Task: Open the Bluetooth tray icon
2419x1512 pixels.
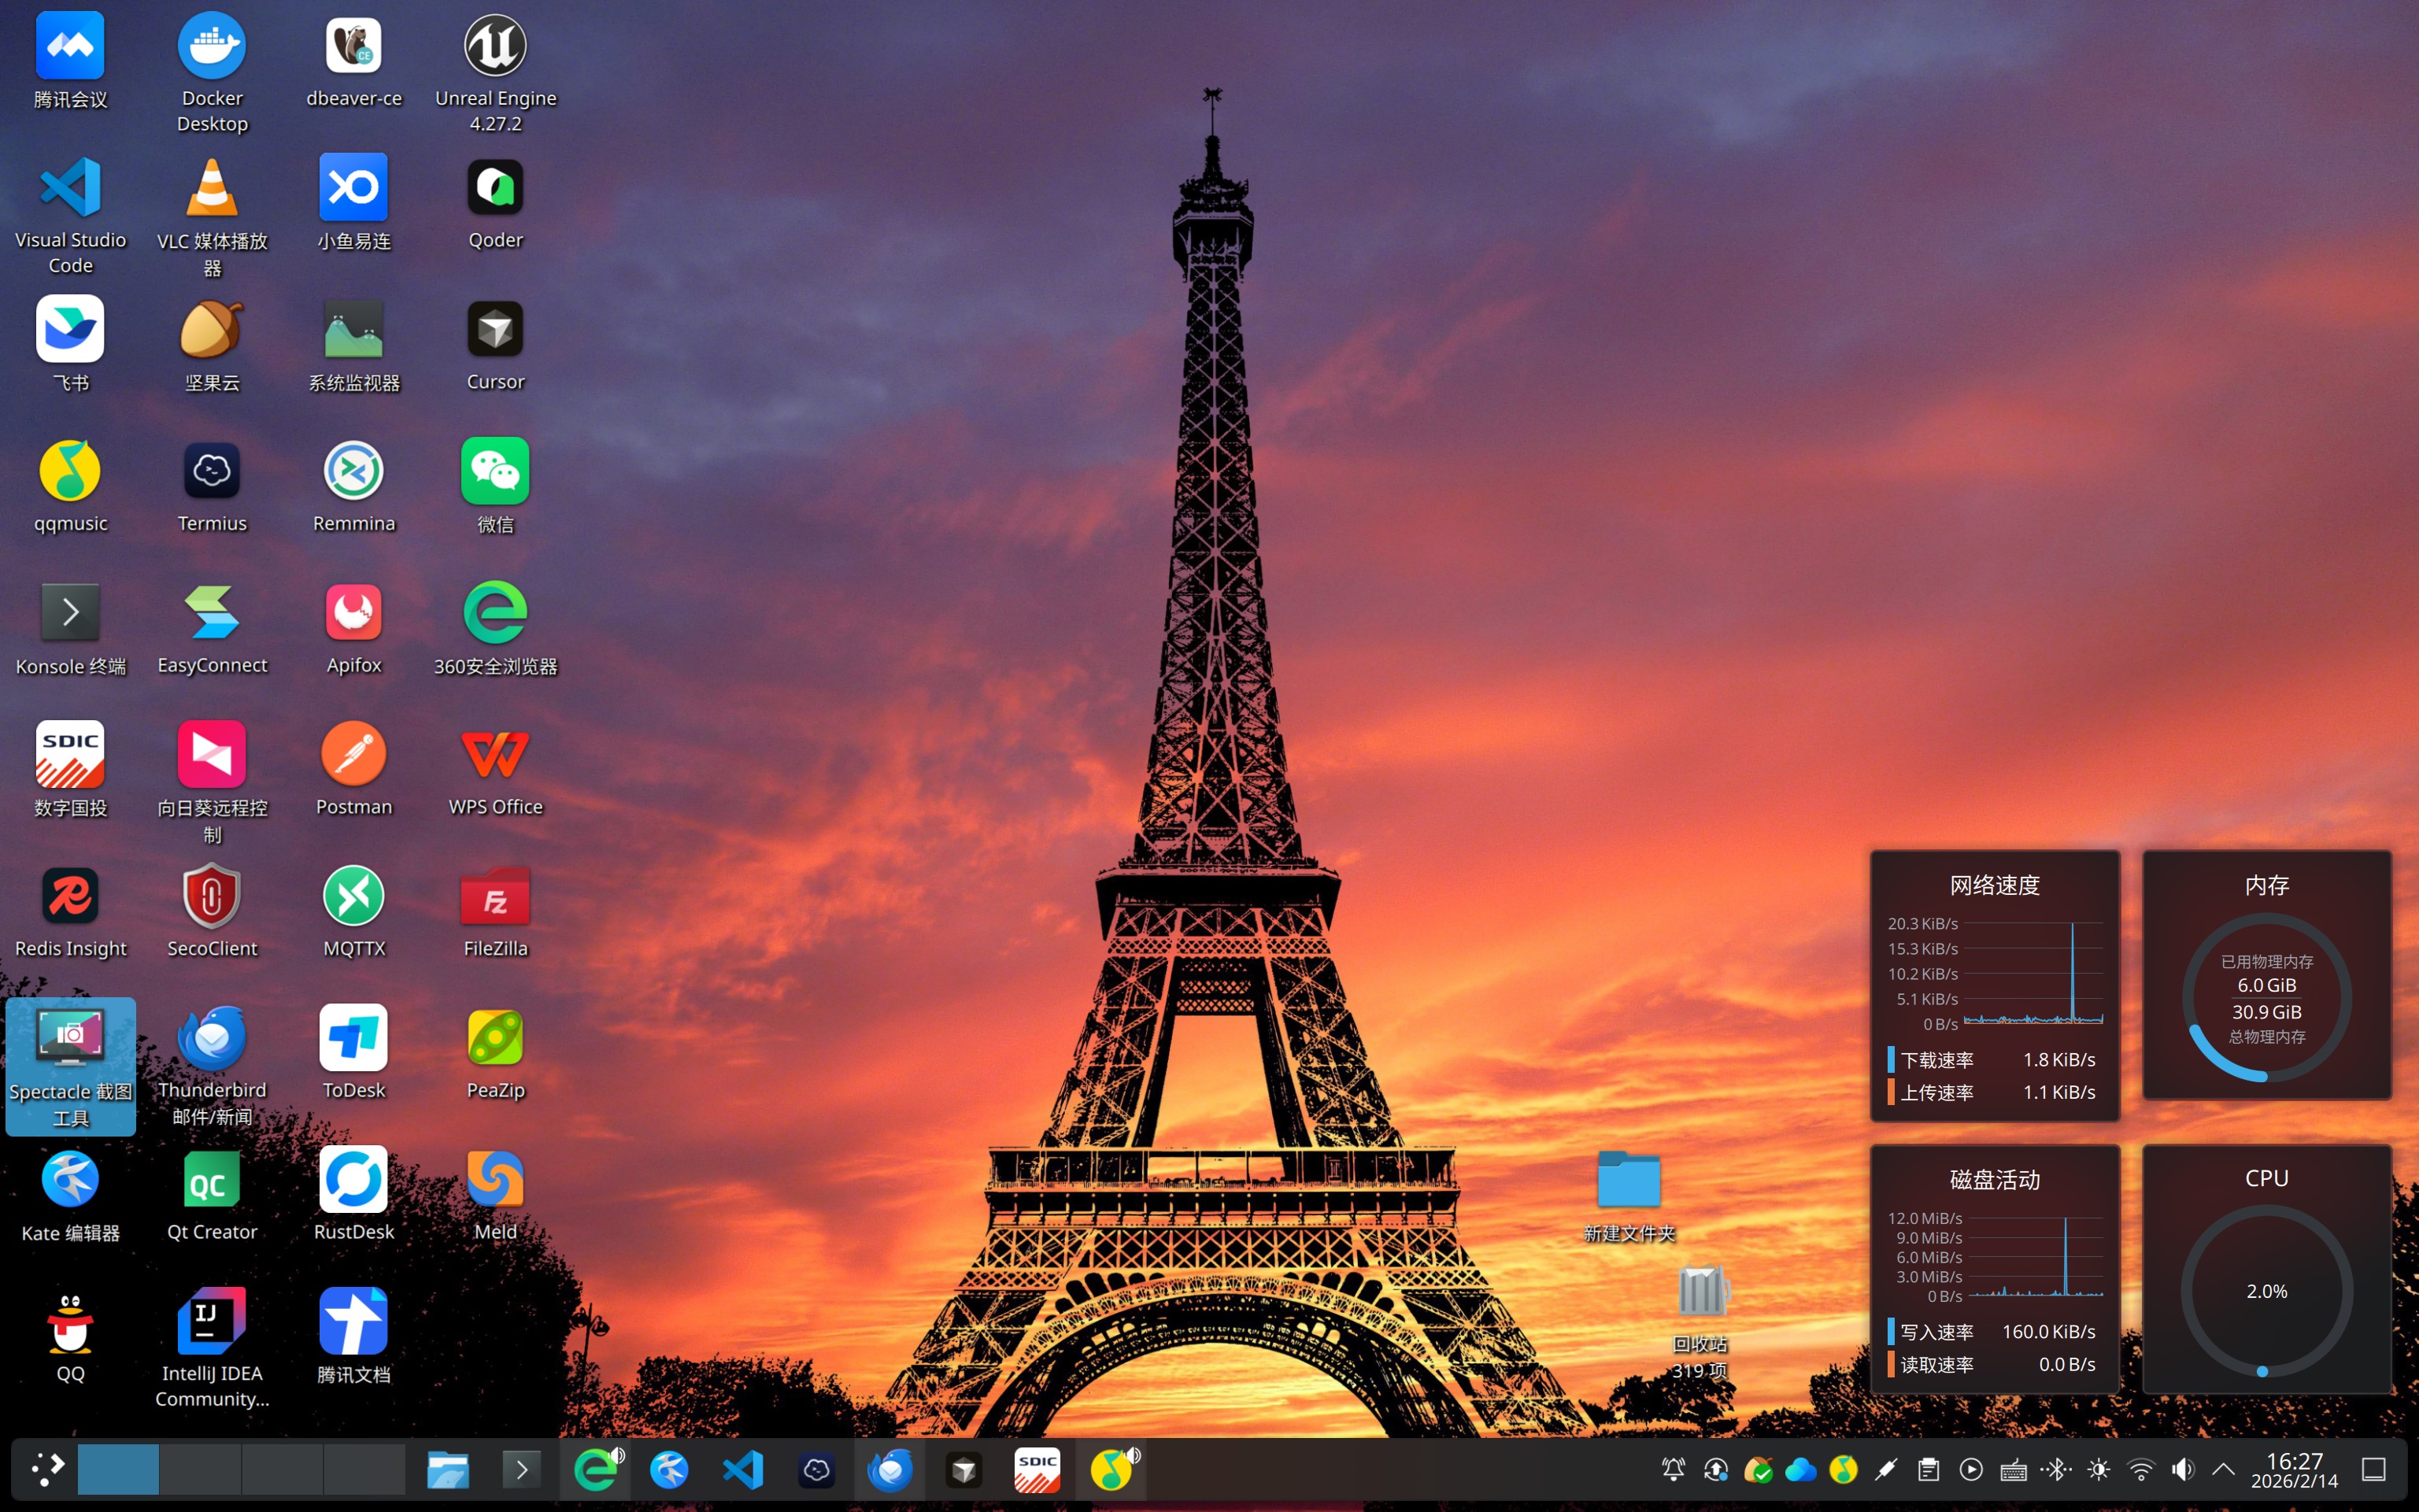Action: (x=2056, y=1469)
